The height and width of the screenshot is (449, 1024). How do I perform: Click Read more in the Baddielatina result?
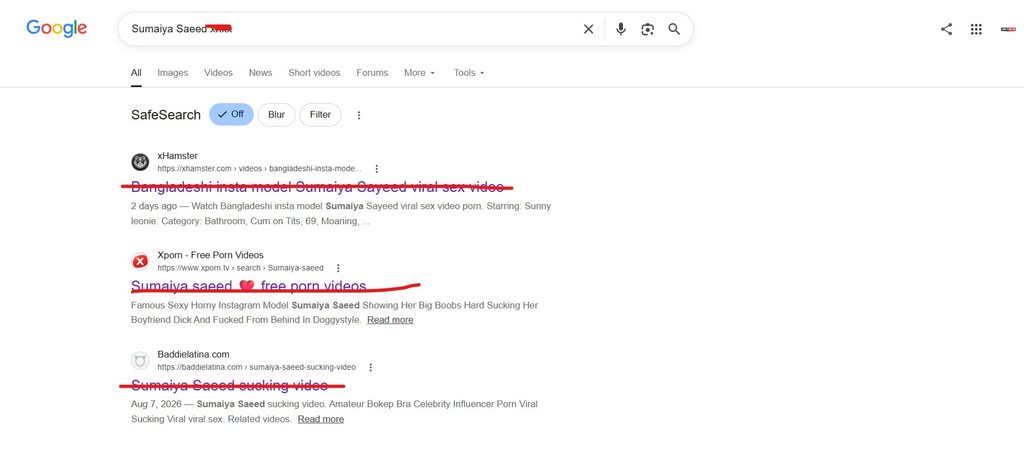tap(321, 419)
